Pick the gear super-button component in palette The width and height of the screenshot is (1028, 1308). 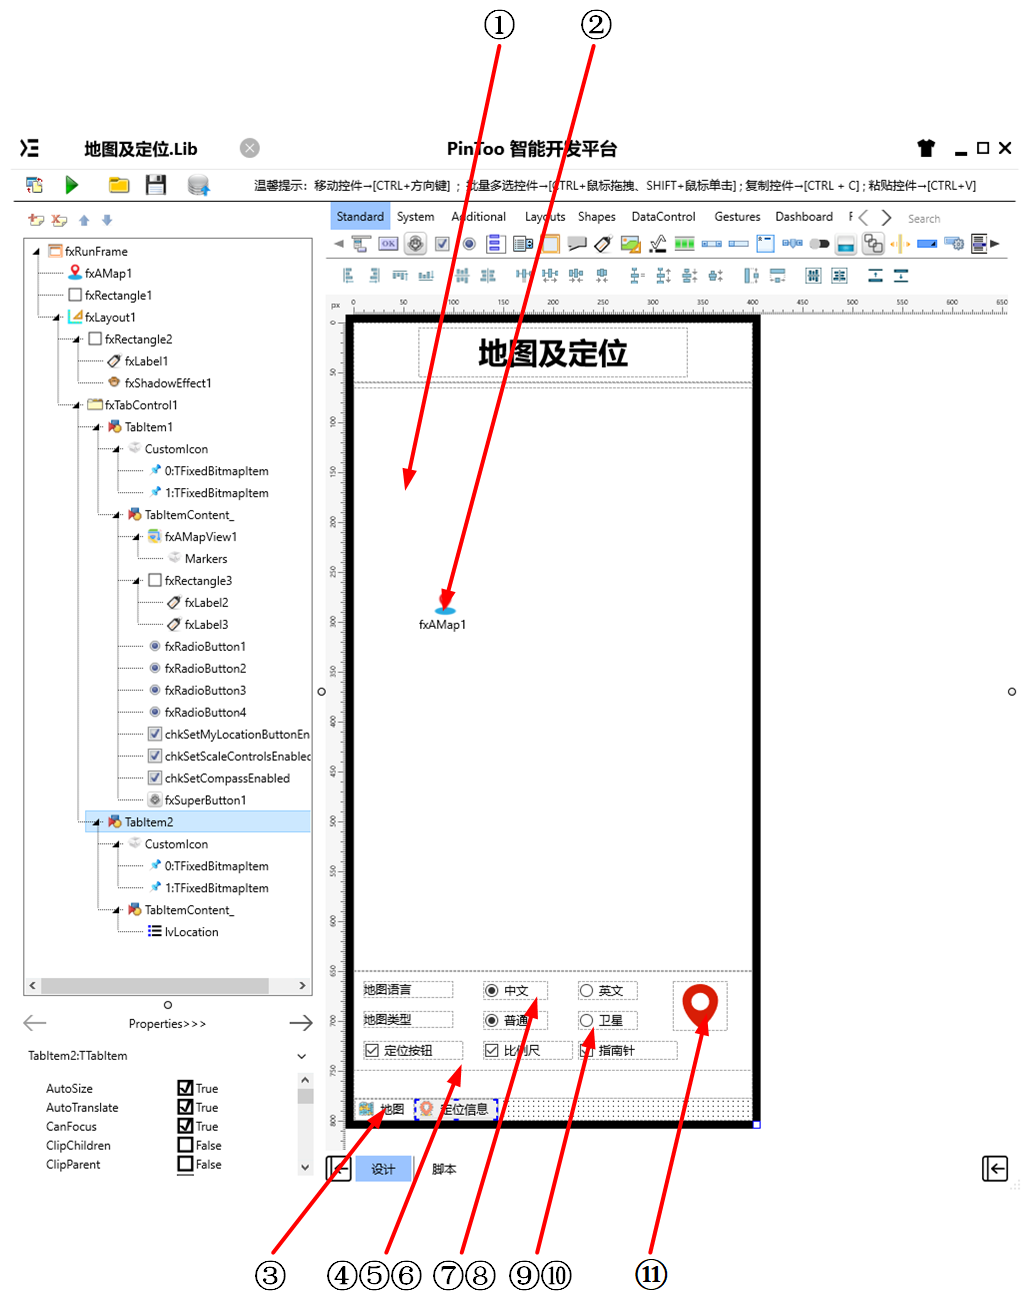coord(415,243)
